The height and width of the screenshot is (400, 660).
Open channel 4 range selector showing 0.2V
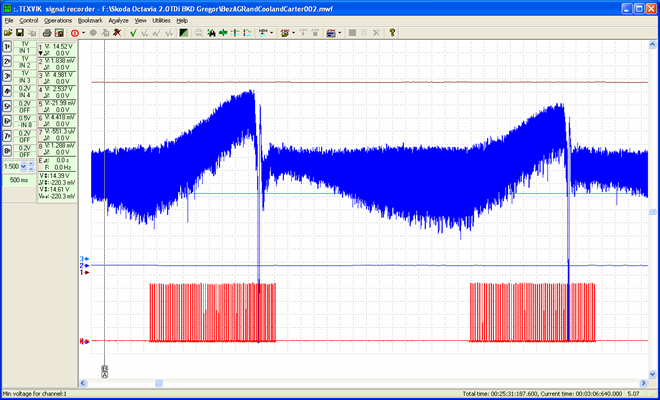pos(25,88)
